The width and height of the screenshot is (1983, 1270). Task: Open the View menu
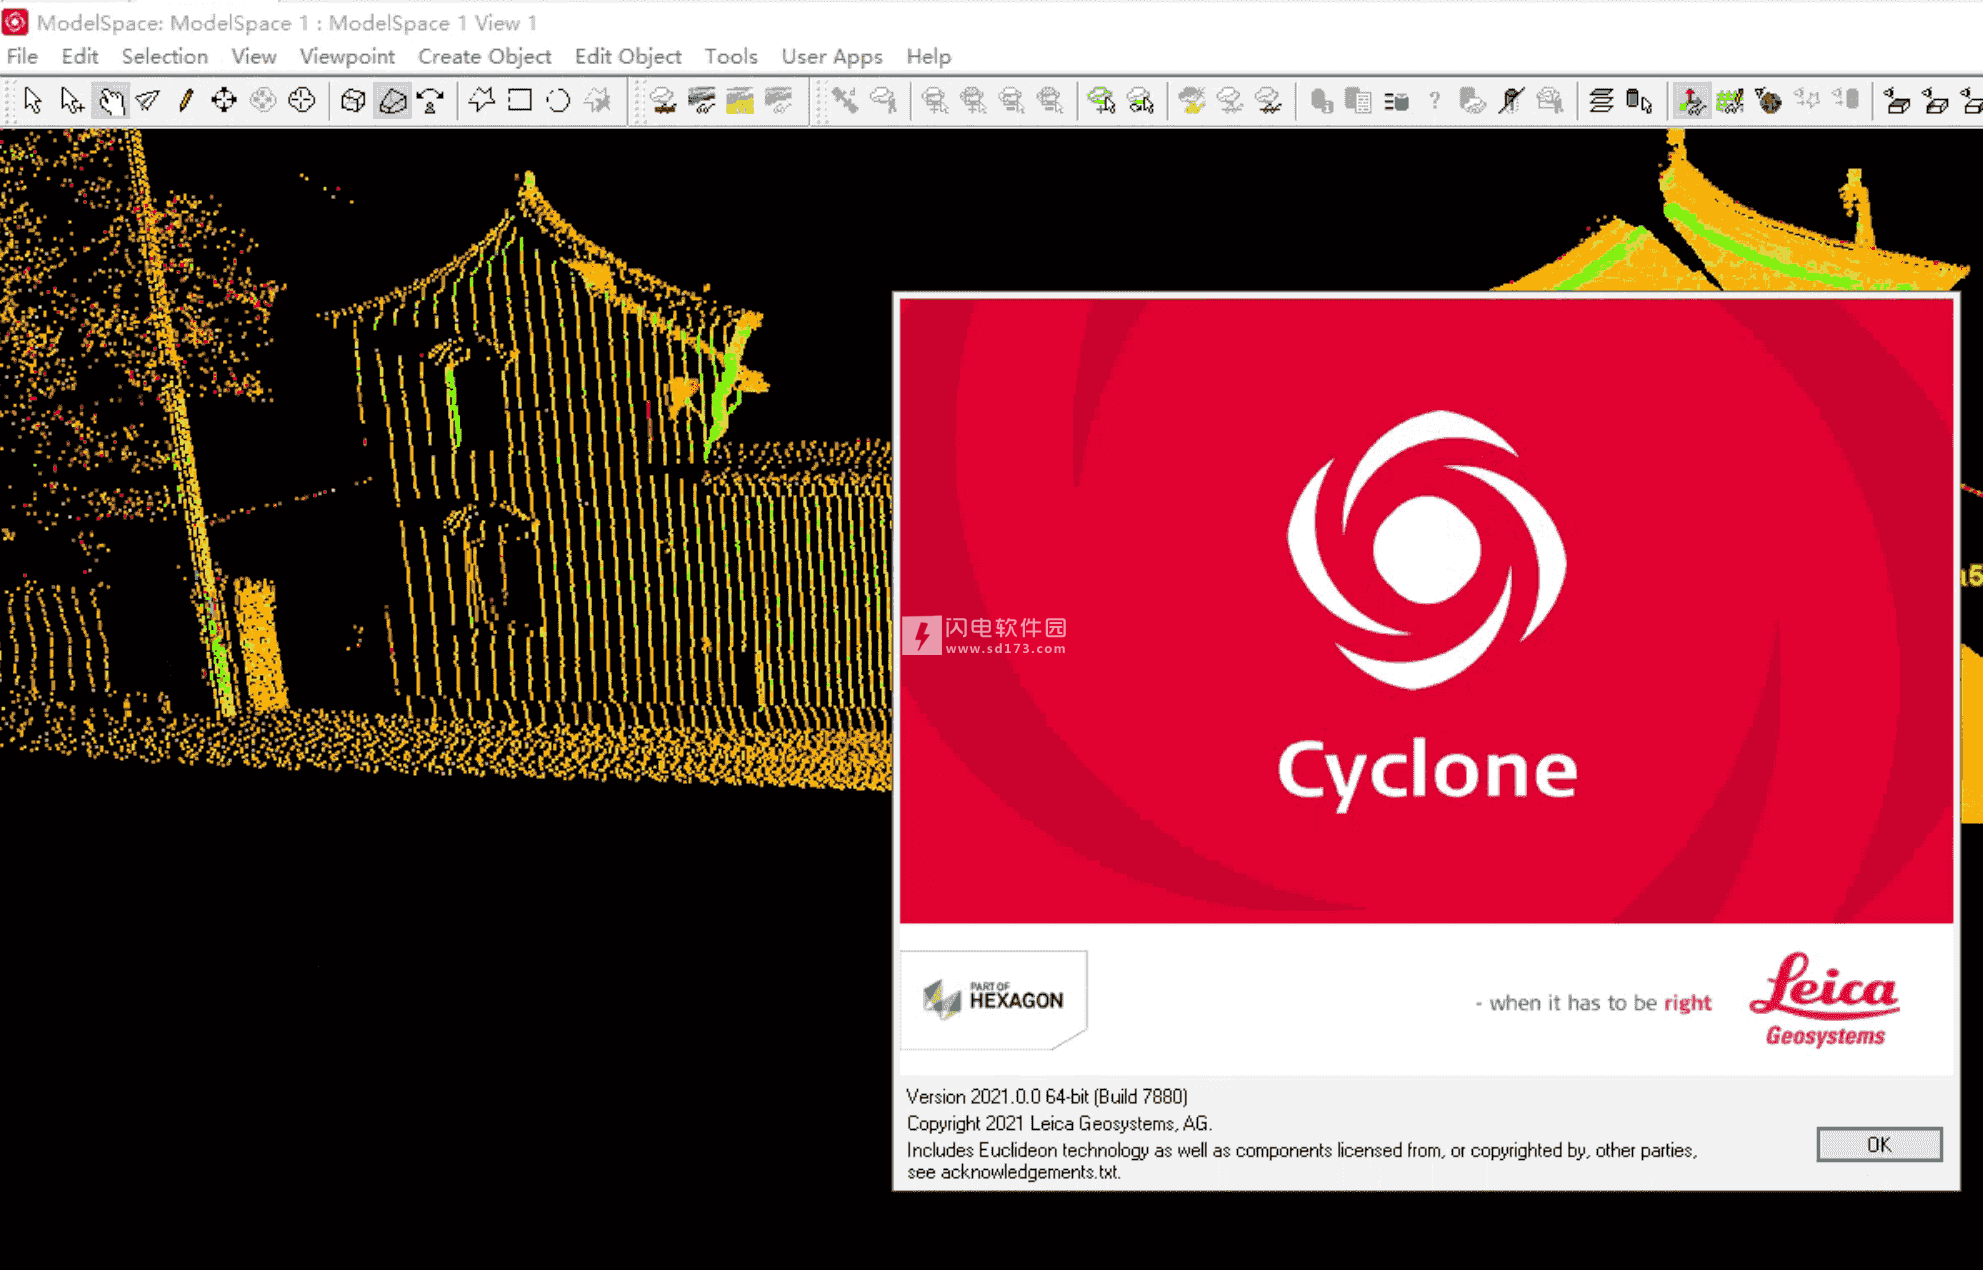click(x=254, y=56)
